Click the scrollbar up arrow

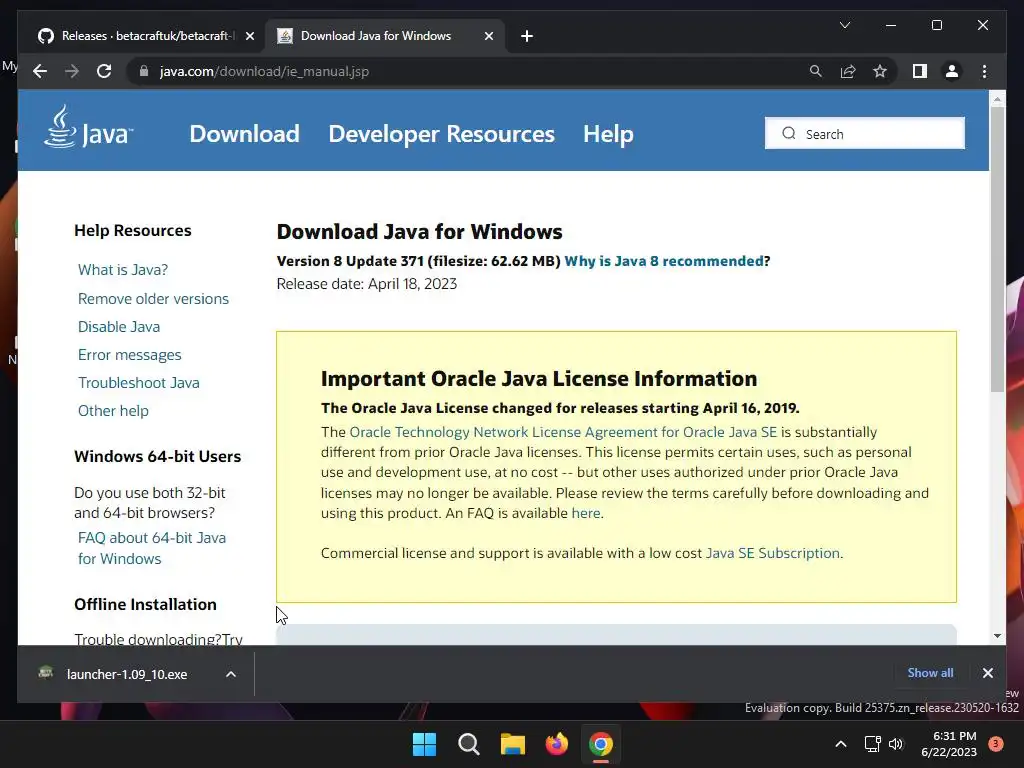point(997,99)
